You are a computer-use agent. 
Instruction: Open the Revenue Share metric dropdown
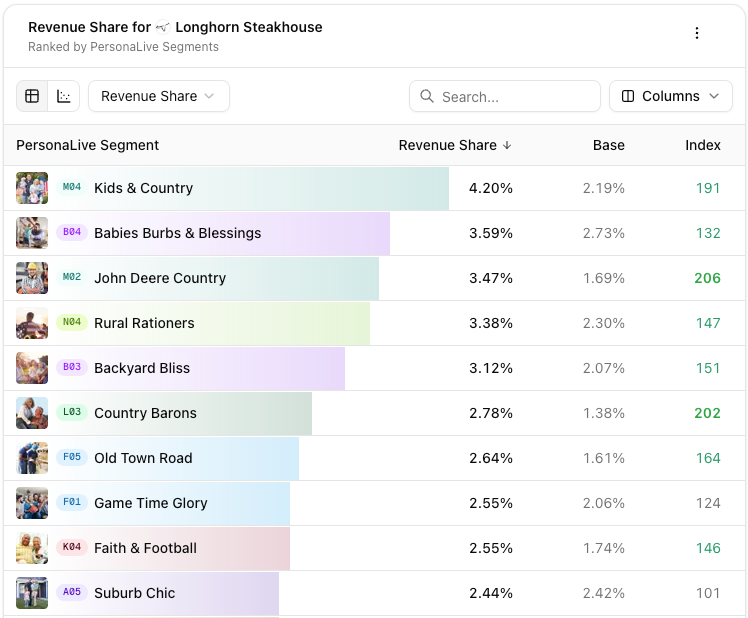point(159,96)
